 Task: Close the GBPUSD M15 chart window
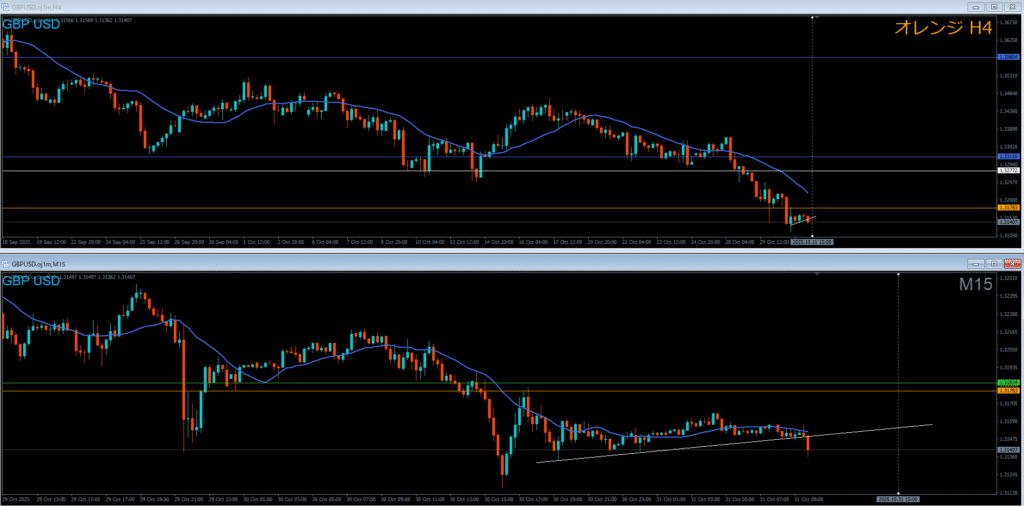[x=1012, y=263]
